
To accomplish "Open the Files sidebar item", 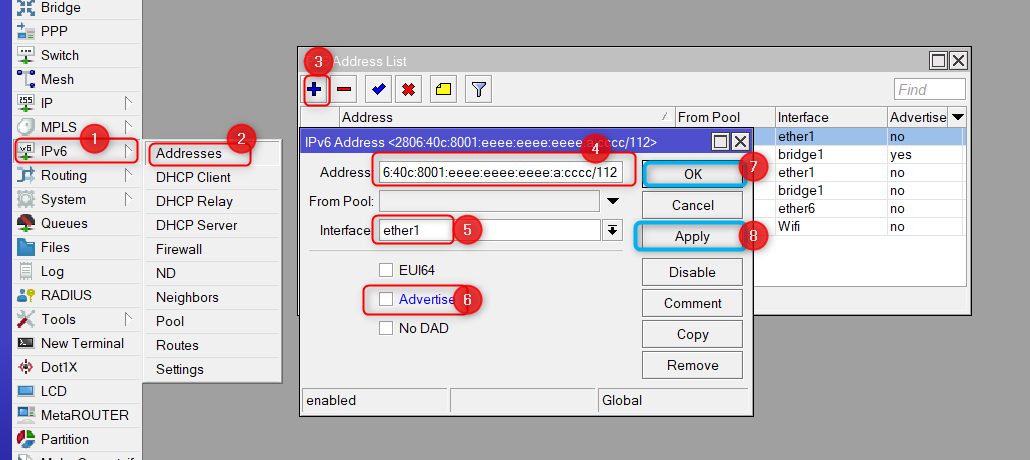I will [x=55, y=247].
